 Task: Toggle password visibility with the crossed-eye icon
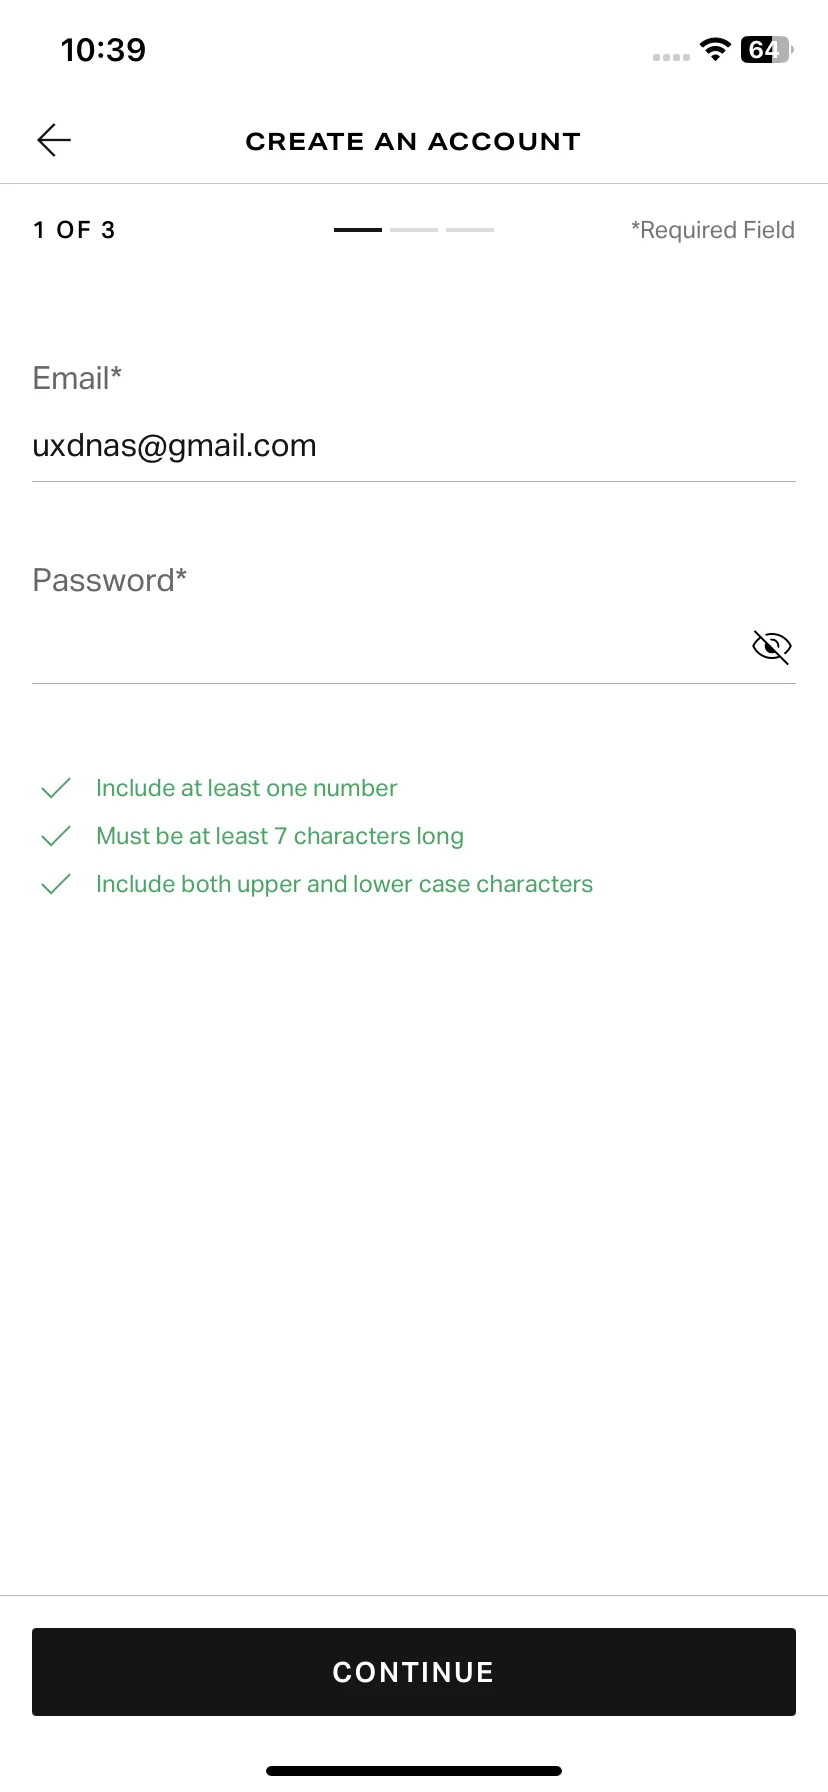click(771, 647)
